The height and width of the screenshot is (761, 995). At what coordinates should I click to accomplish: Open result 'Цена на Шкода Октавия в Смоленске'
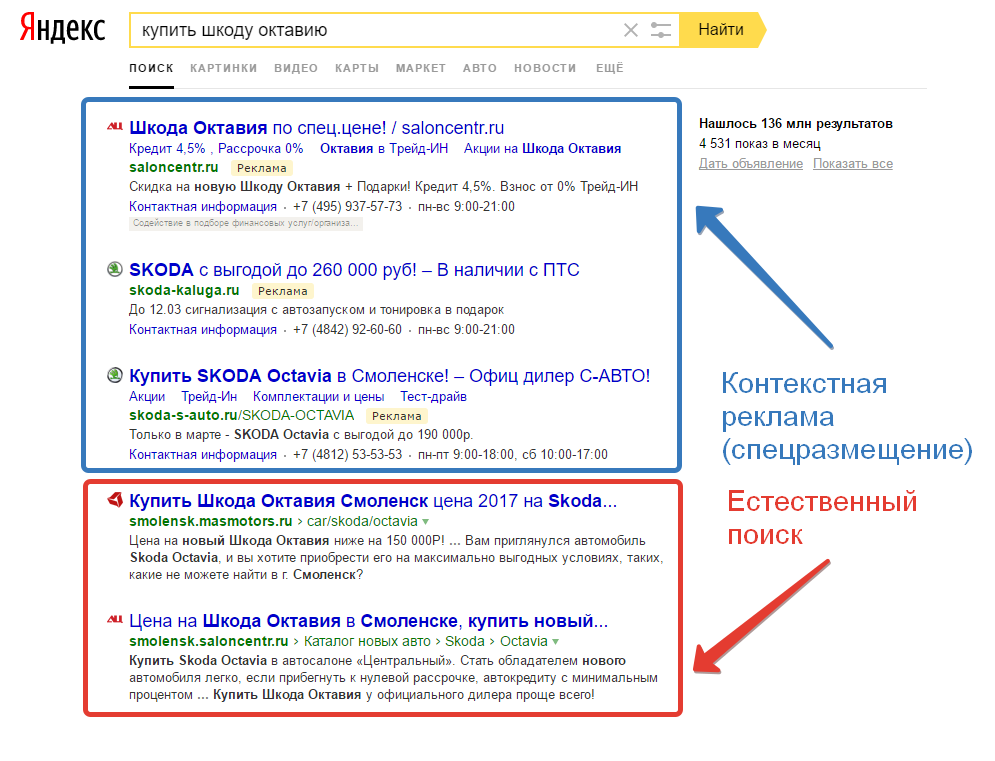[368, 621]
